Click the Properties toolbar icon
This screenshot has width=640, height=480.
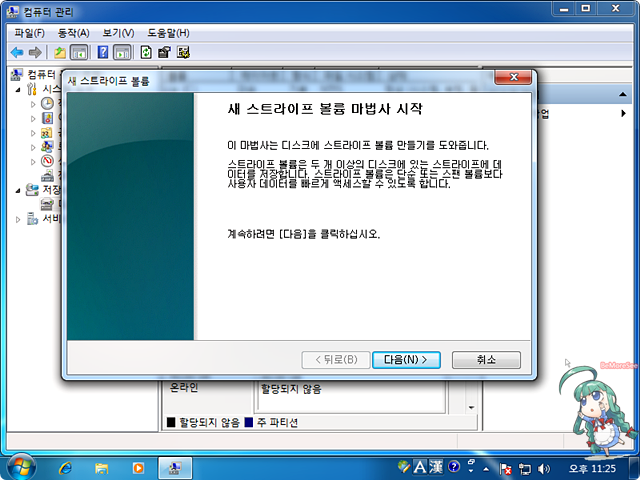click(165, 52)
